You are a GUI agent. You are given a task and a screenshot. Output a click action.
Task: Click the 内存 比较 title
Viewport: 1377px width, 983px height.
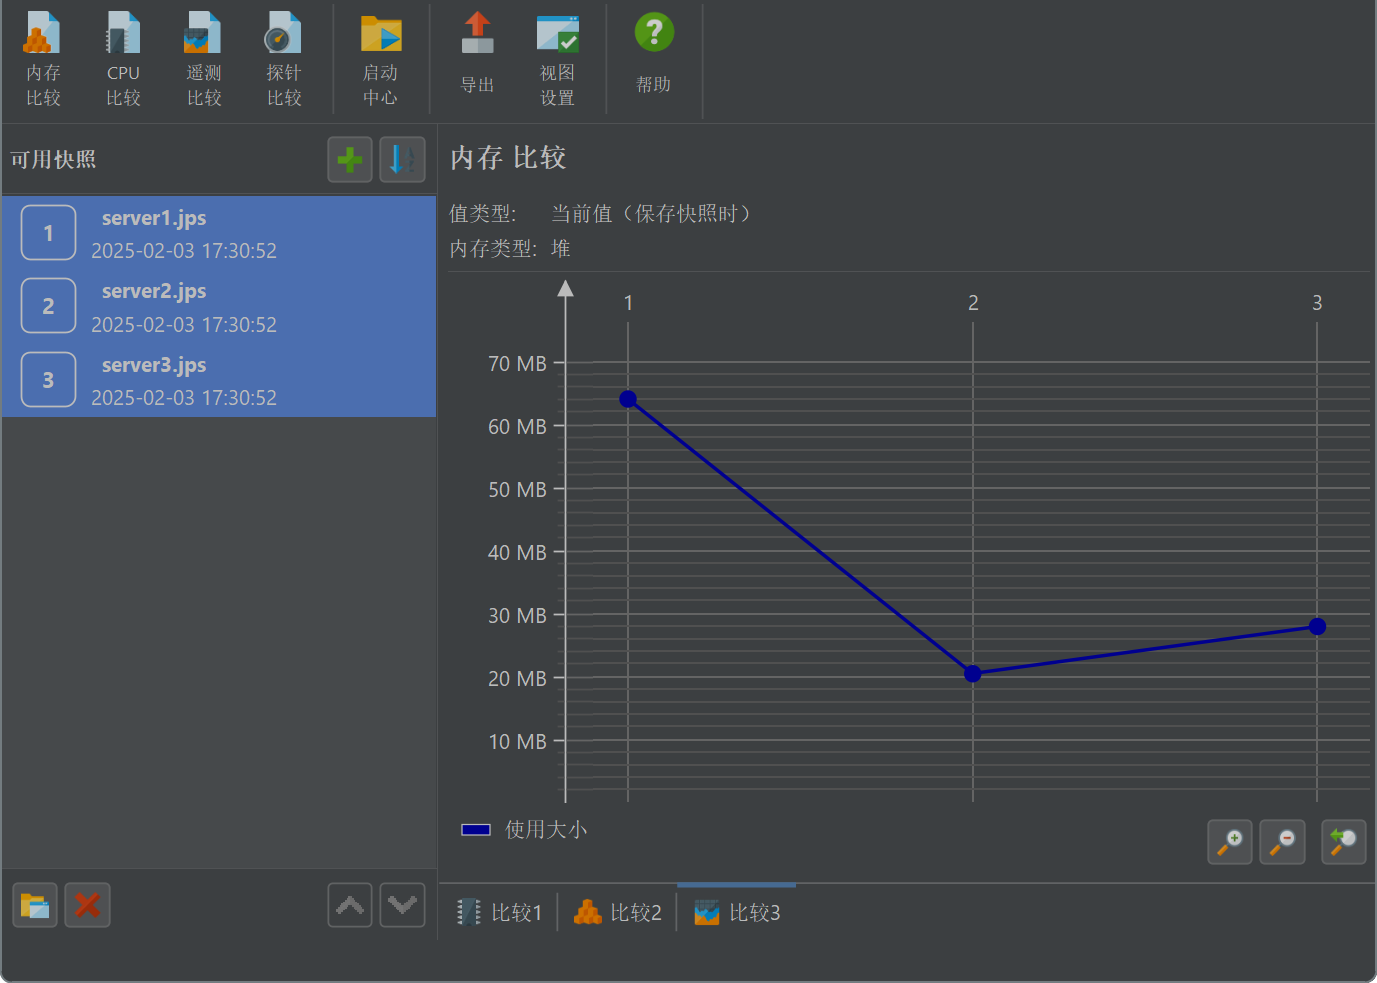508,158
